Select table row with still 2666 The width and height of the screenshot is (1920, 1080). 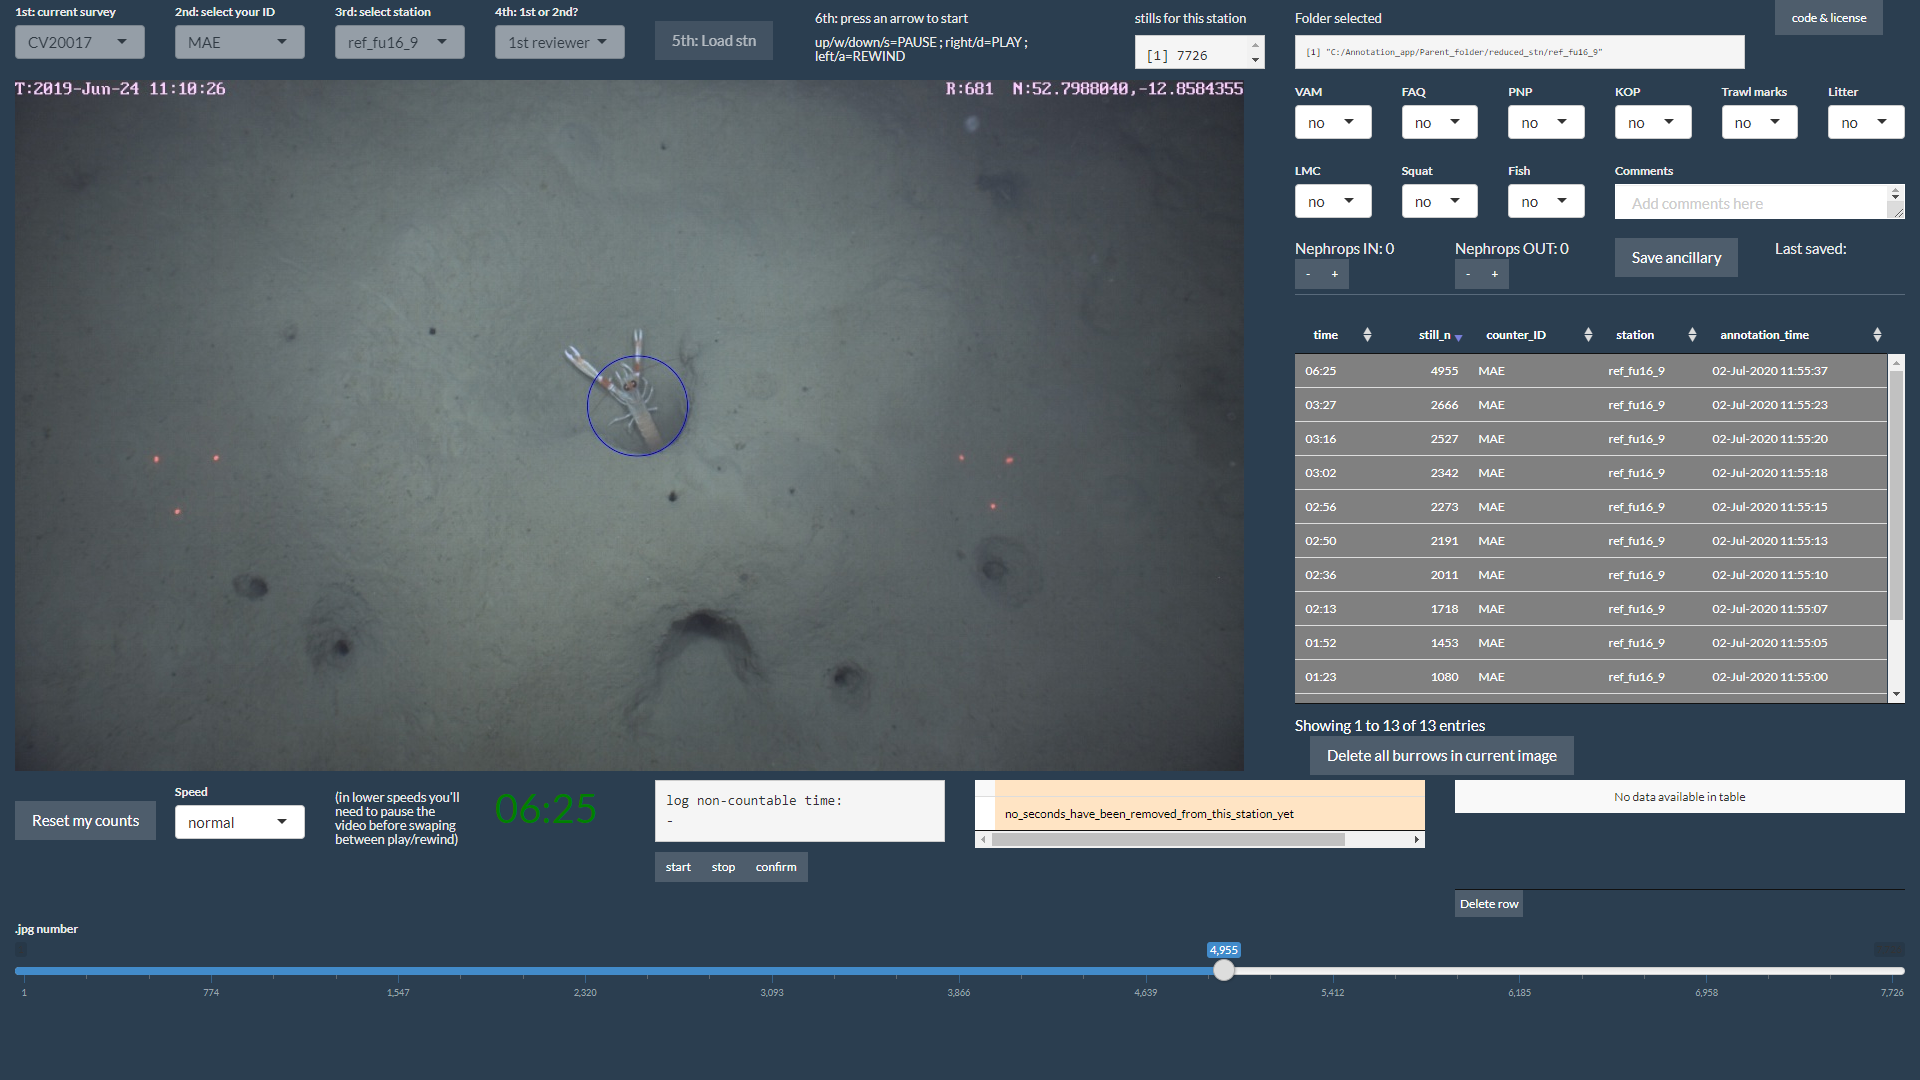coord(1590,405)
